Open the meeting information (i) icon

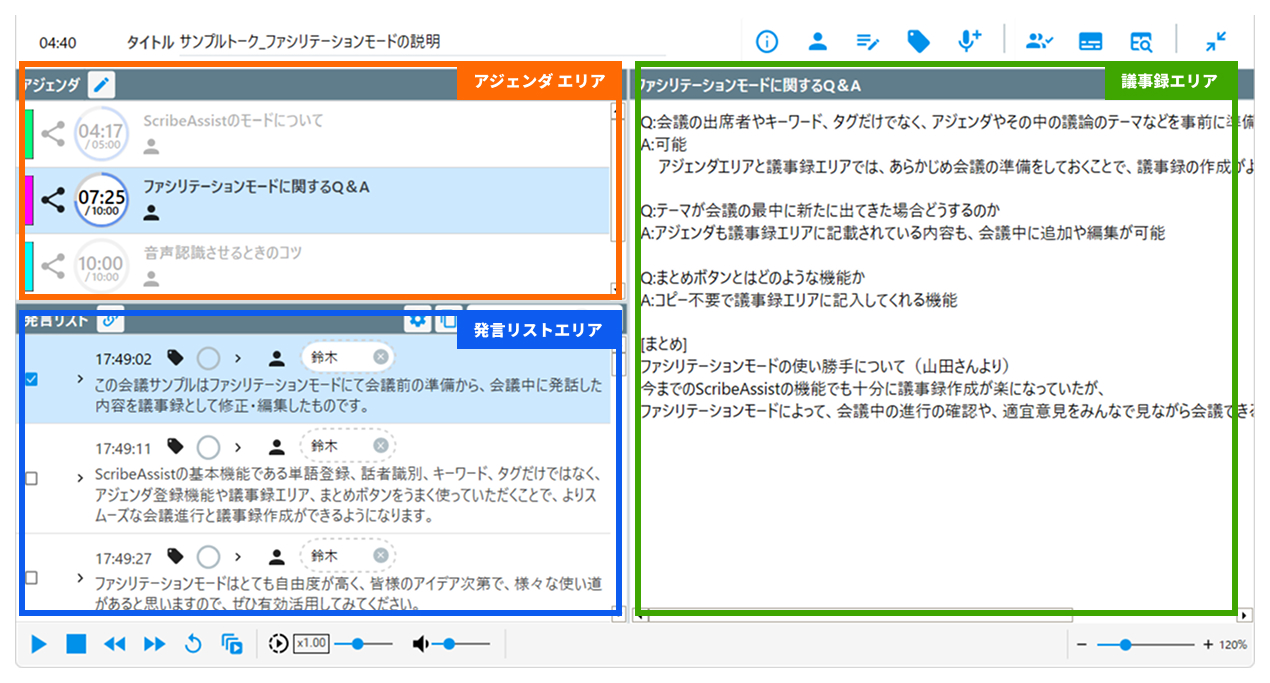coord(767,41)
